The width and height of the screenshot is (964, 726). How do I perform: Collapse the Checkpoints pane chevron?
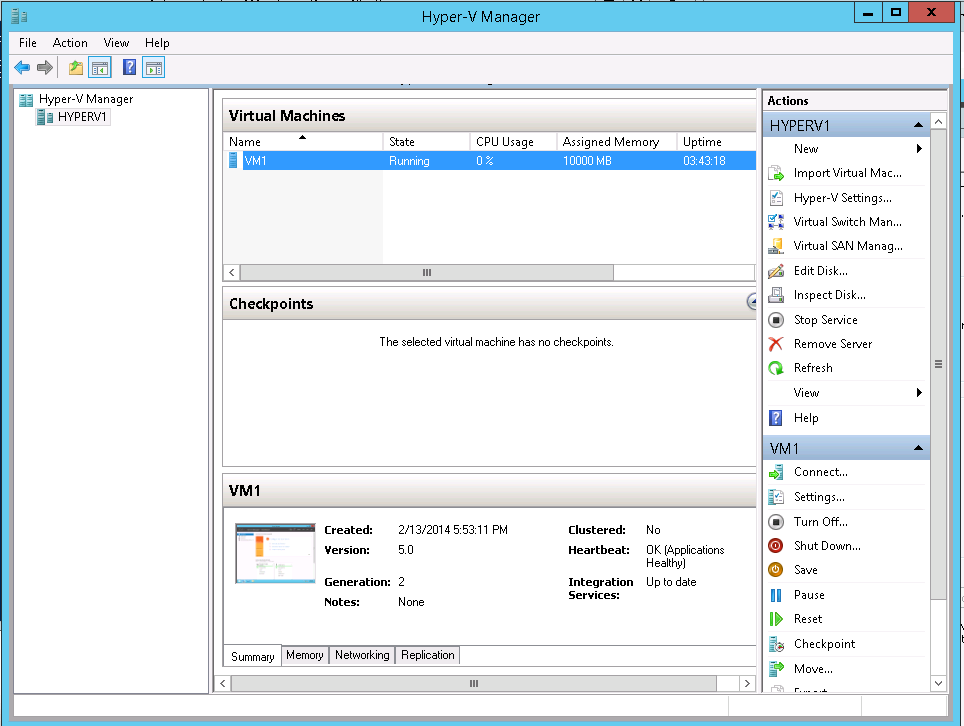pos(751,302)
